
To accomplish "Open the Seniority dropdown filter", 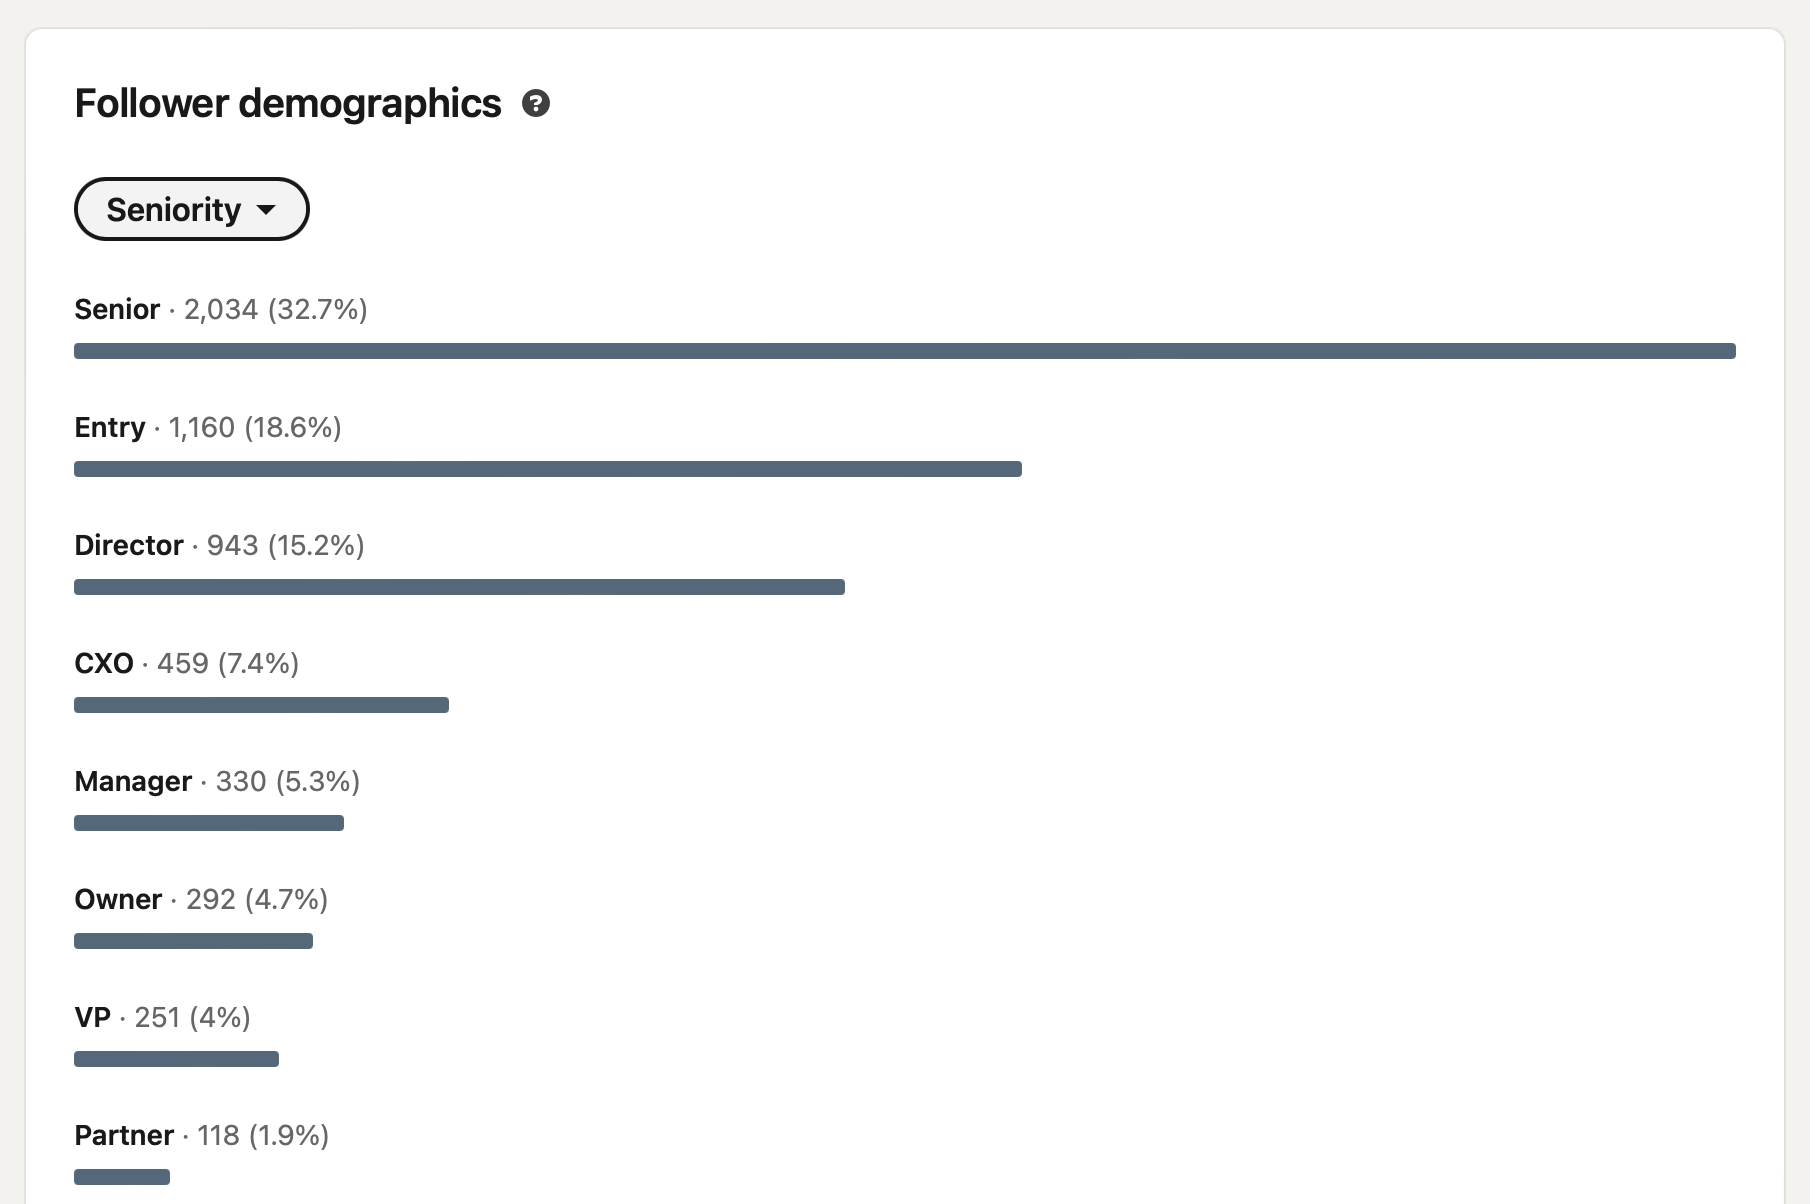I will 191,209.
